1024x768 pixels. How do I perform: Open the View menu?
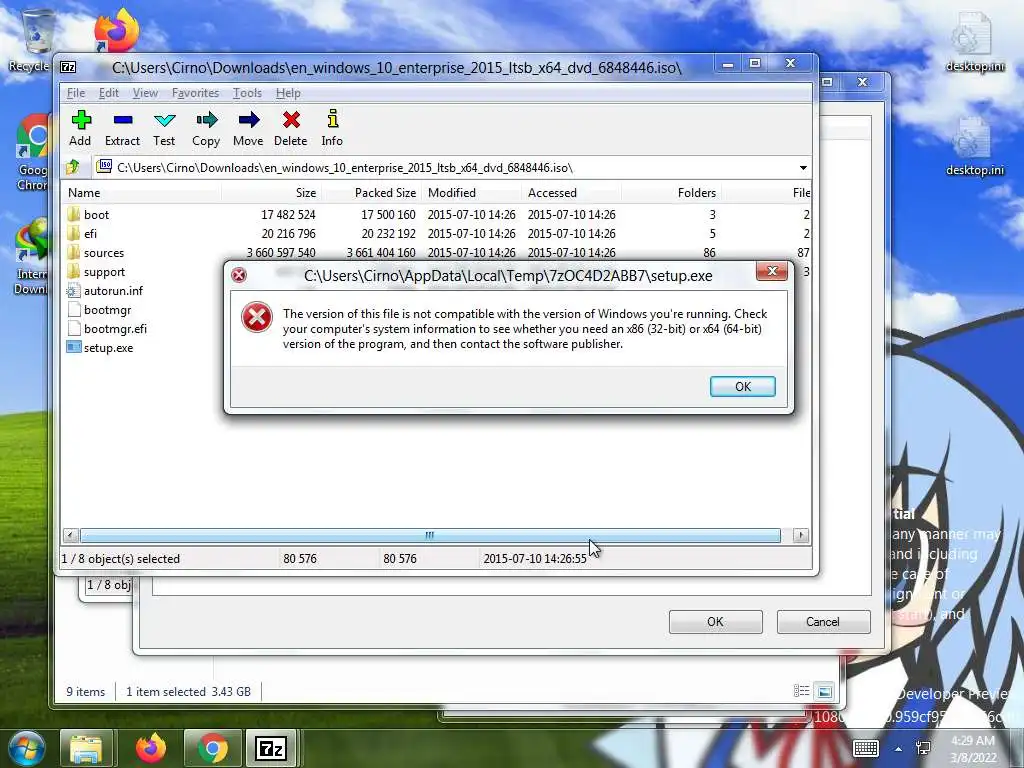[145, 93]
